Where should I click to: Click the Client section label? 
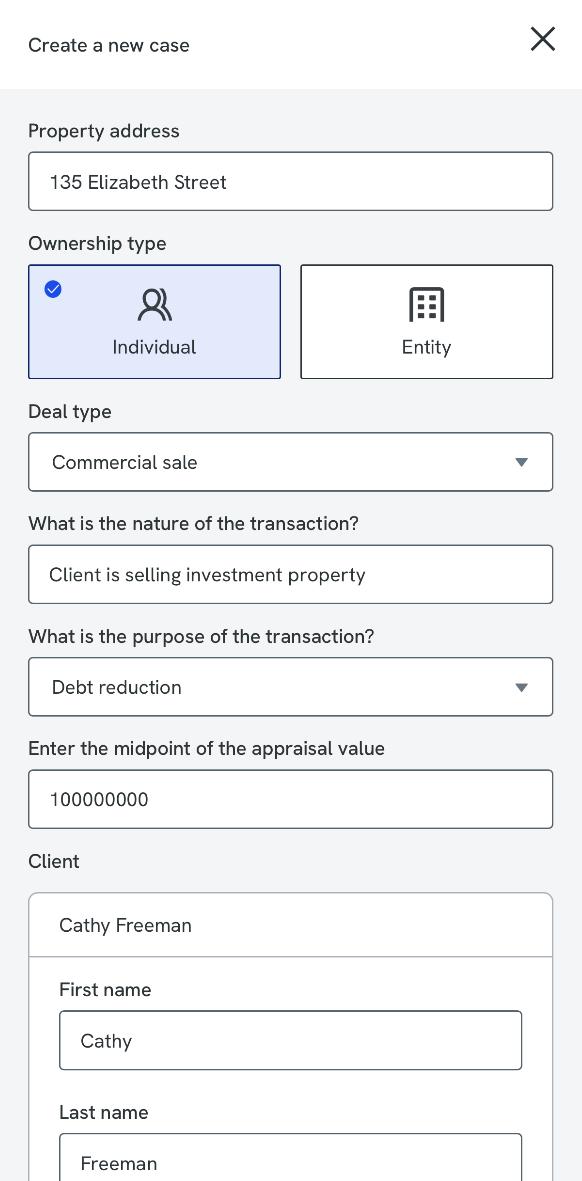click(53, 861)
